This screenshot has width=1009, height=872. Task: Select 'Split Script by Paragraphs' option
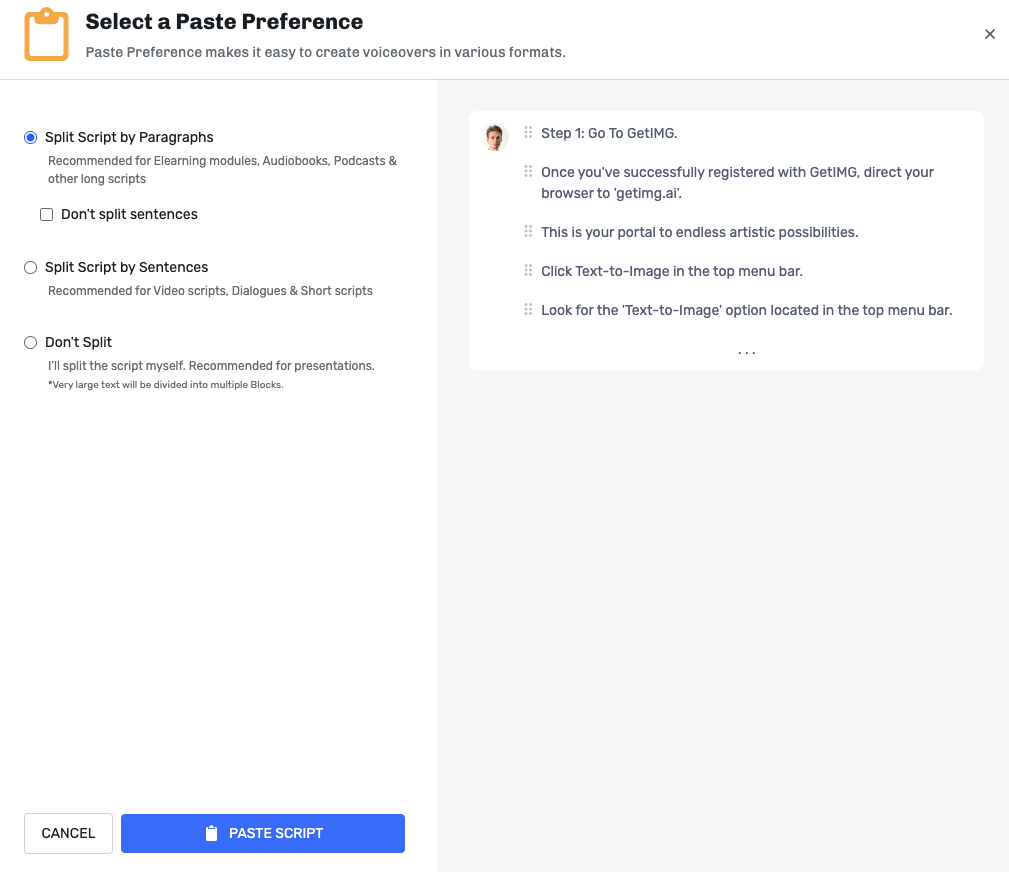click(x=31, y=138)
